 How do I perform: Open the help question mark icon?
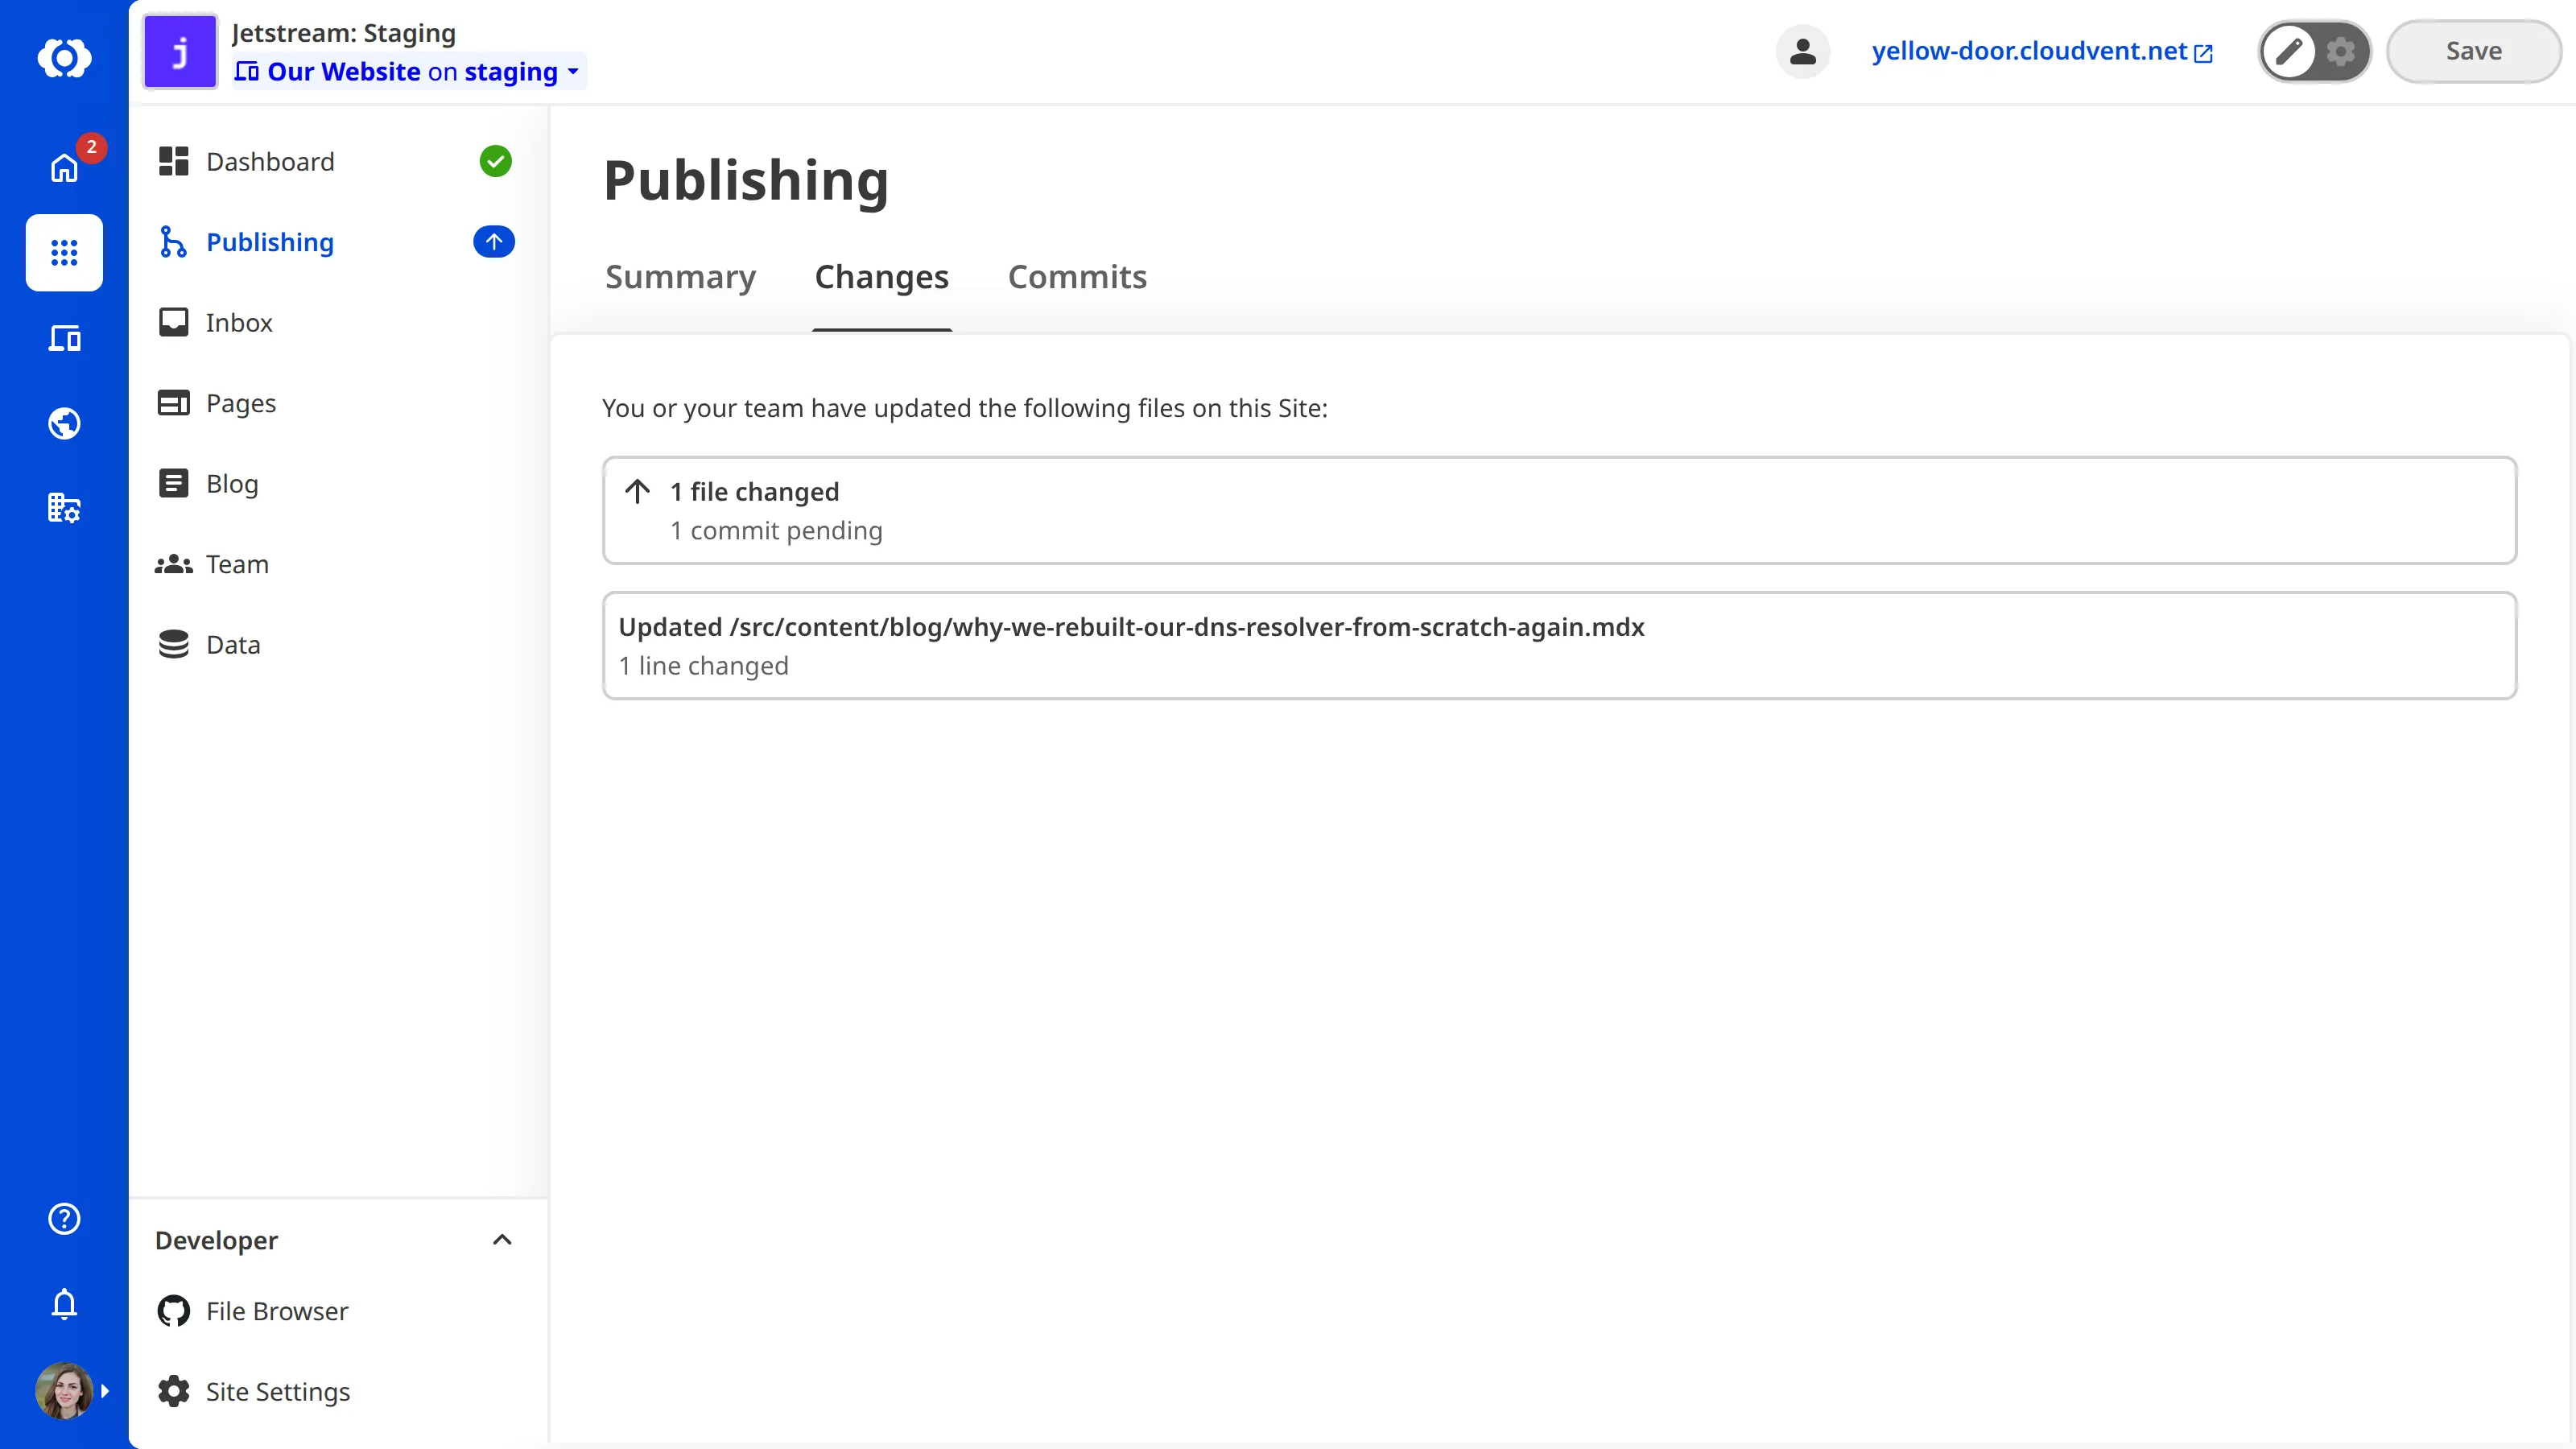(64, 1218)
